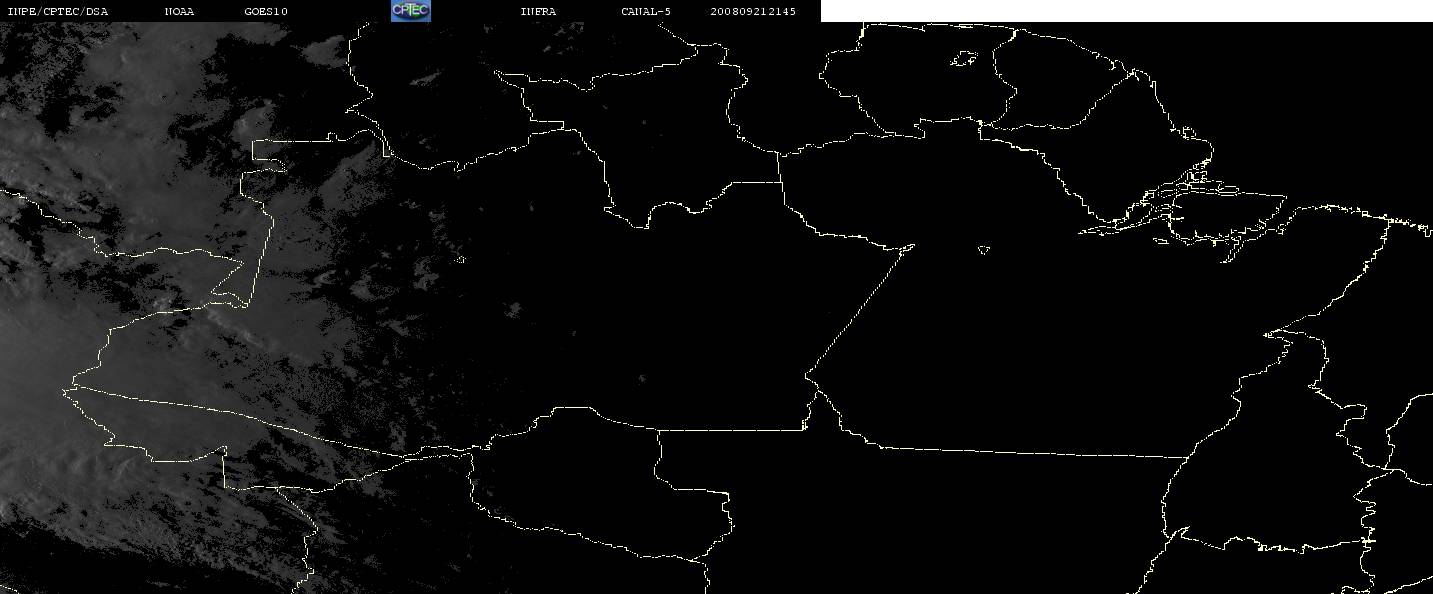This screenshot has width=1433, height=594.
Task: Click the INFRA channel type label
Action: click(x=538, y=11)
